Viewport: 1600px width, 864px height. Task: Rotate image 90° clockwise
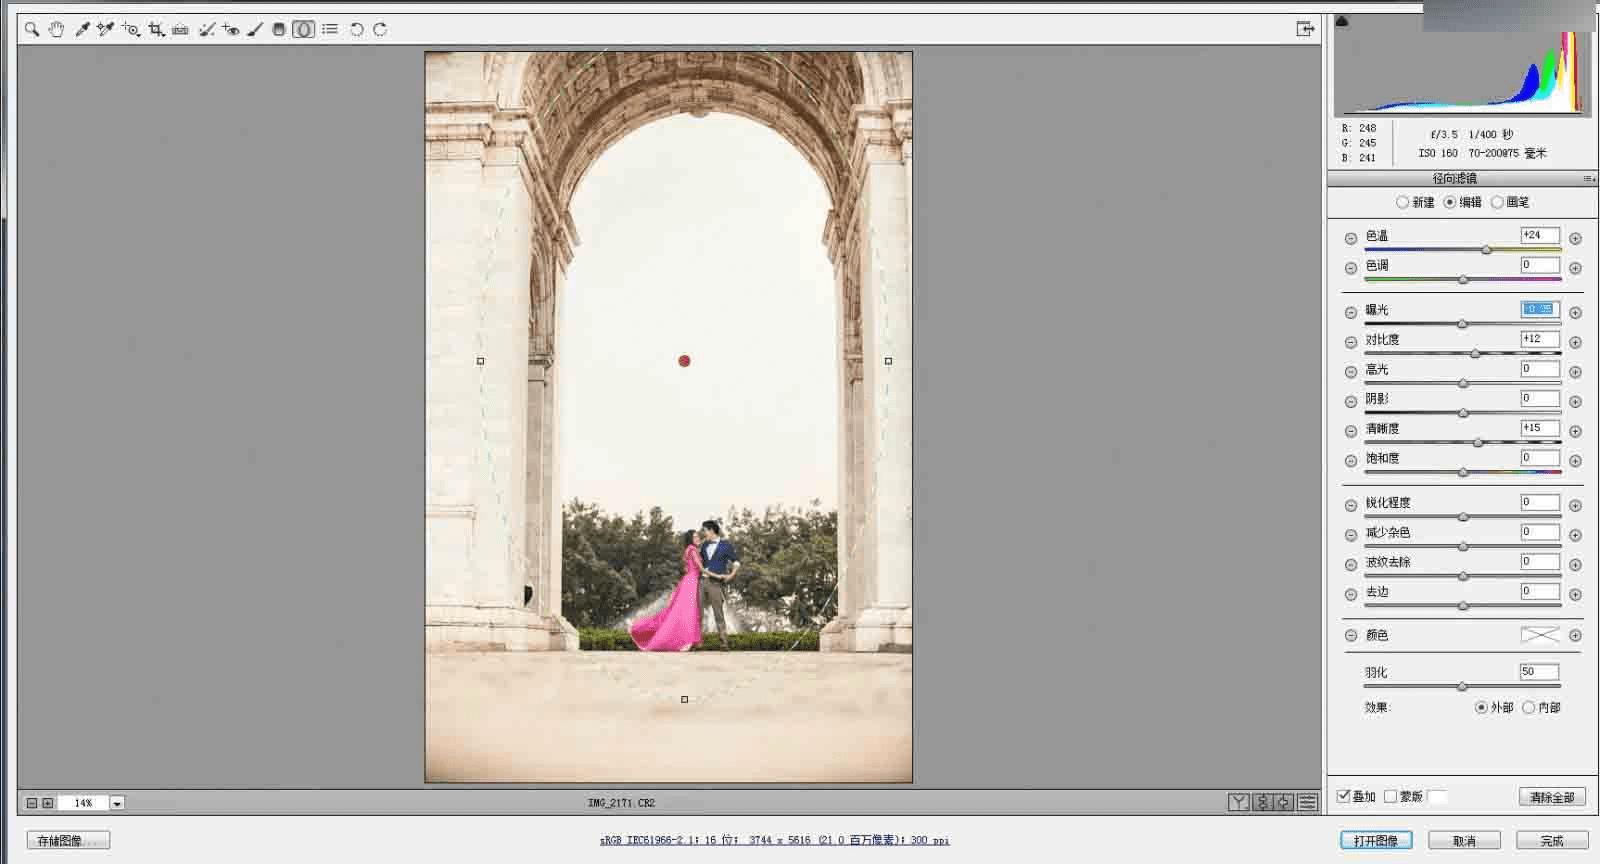(380, 30)
